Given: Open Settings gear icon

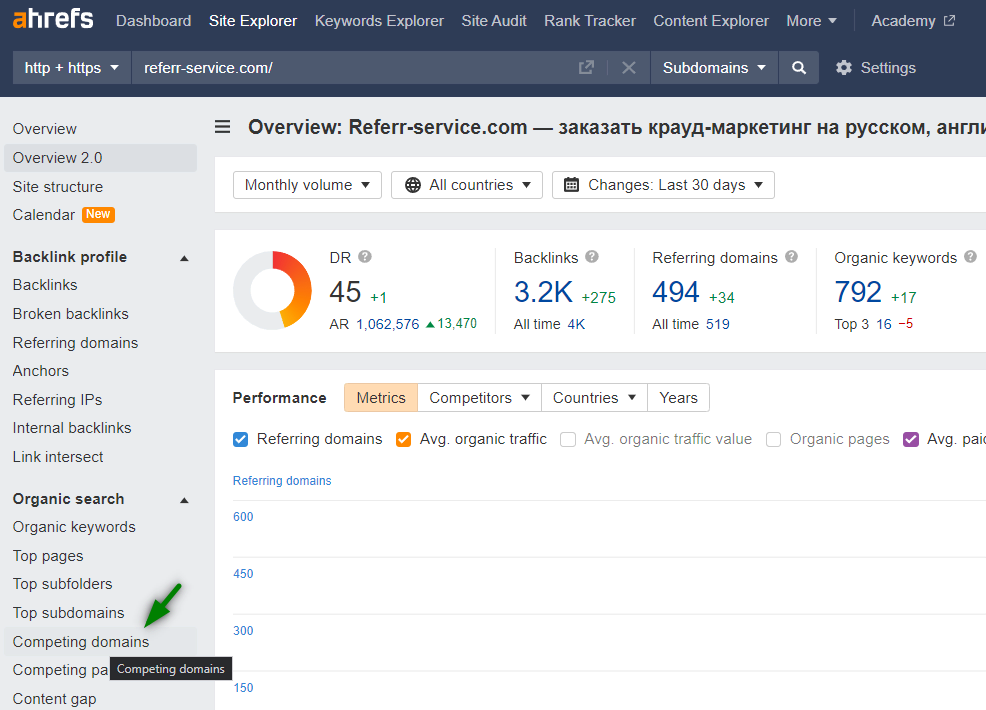Looking at the screenshot, I should pos(844,67).
